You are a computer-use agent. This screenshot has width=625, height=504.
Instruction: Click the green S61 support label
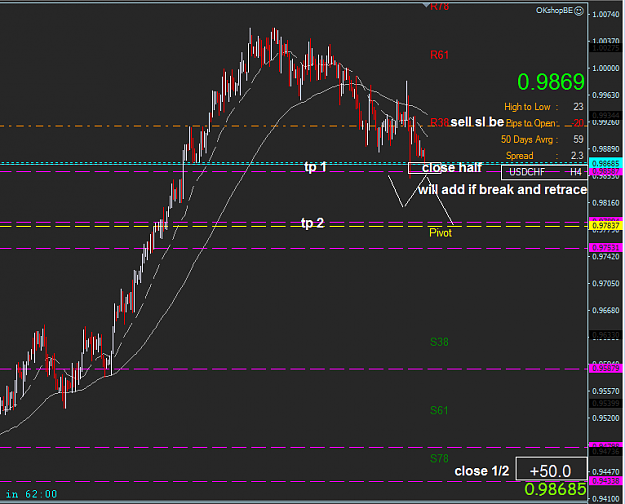439,410
